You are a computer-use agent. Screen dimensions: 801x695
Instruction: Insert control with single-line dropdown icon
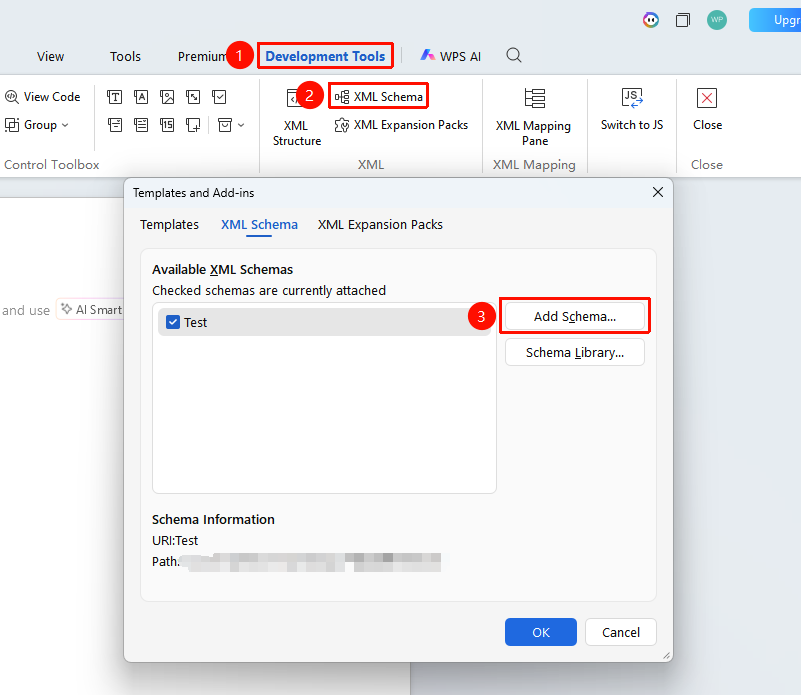(x=114, y=125)
